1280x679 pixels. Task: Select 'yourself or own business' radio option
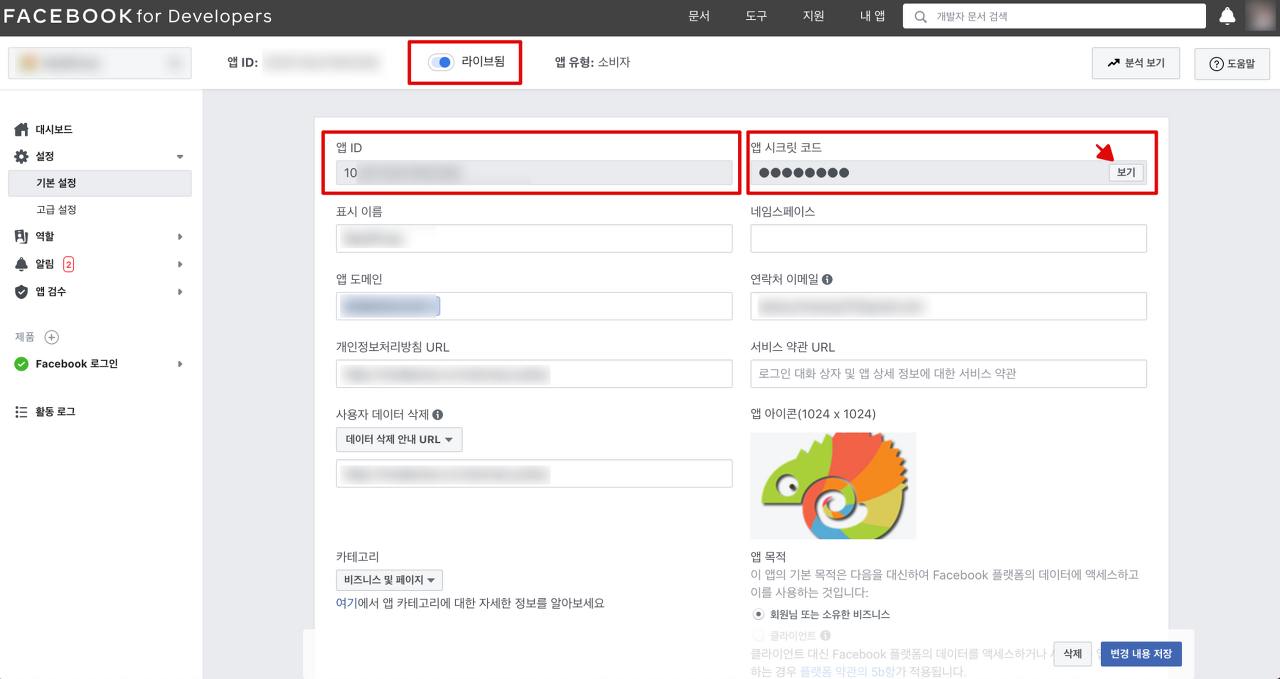(759, 614)
